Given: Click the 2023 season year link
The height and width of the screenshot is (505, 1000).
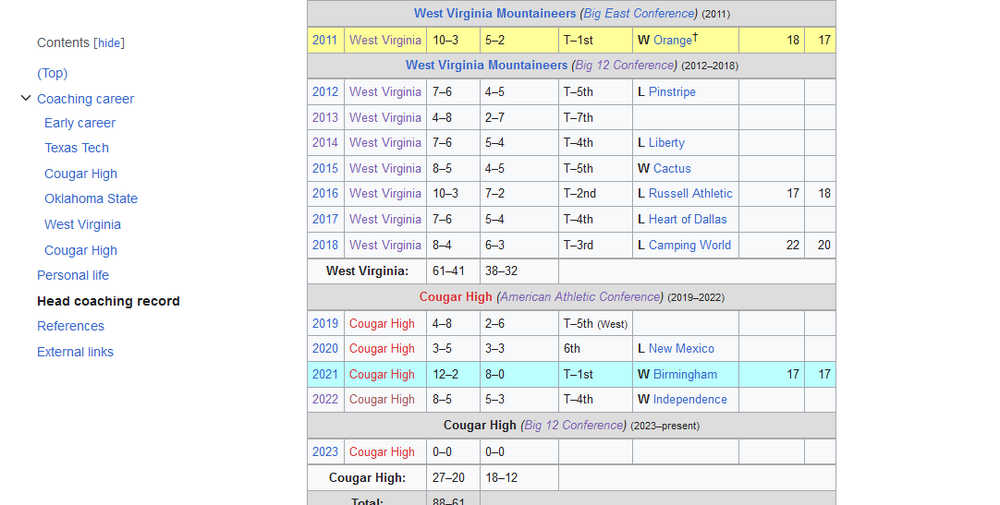Looking at the screenshot, I should pyautogui.click(x=325, y=452).
